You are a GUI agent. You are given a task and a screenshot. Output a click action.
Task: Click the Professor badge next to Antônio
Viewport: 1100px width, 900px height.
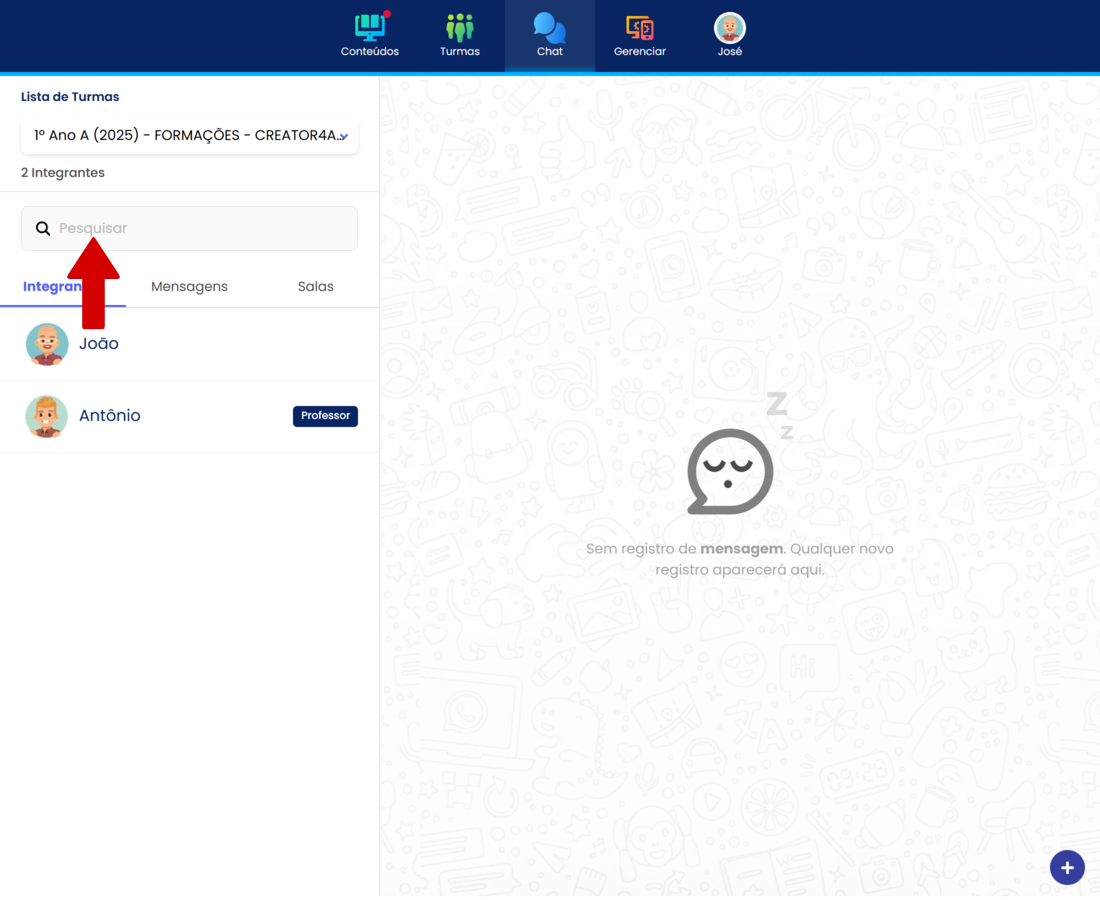point(325,416)
